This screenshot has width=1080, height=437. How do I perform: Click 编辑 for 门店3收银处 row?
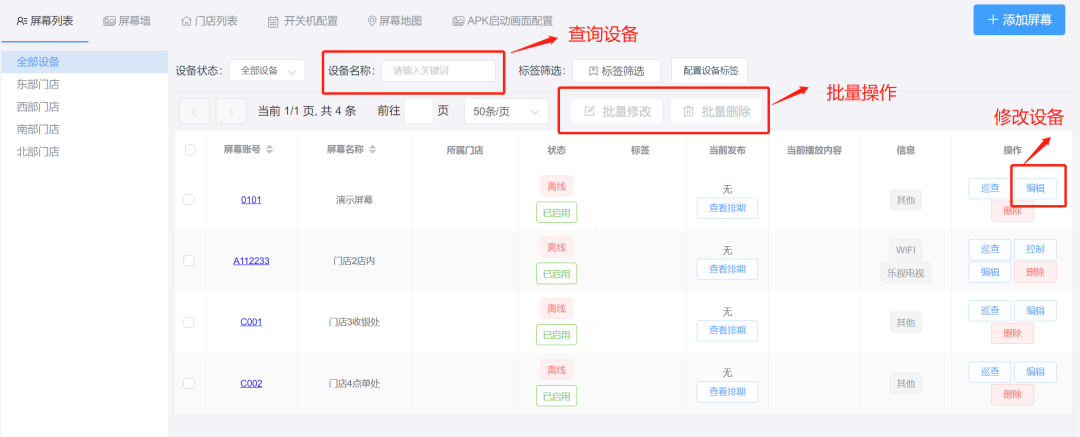point(1035,311)
